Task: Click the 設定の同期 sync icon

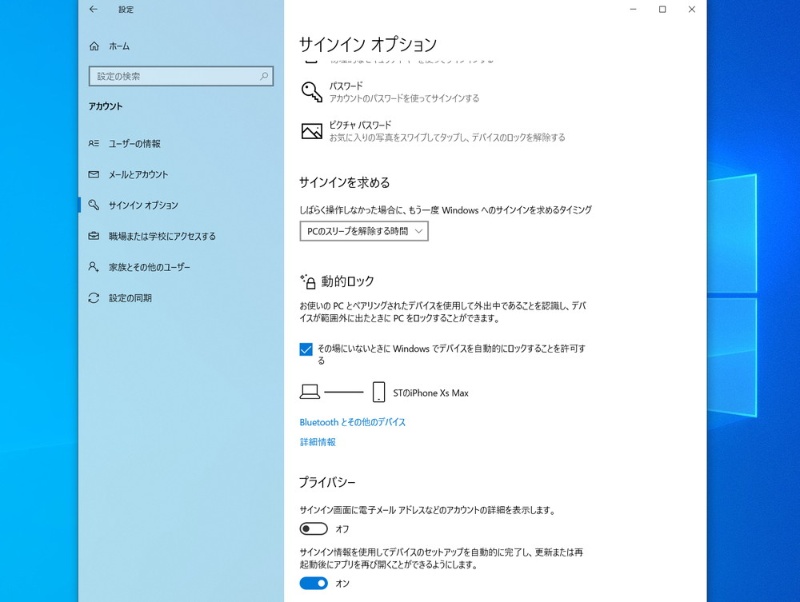Action: click(x=93, y=299)
